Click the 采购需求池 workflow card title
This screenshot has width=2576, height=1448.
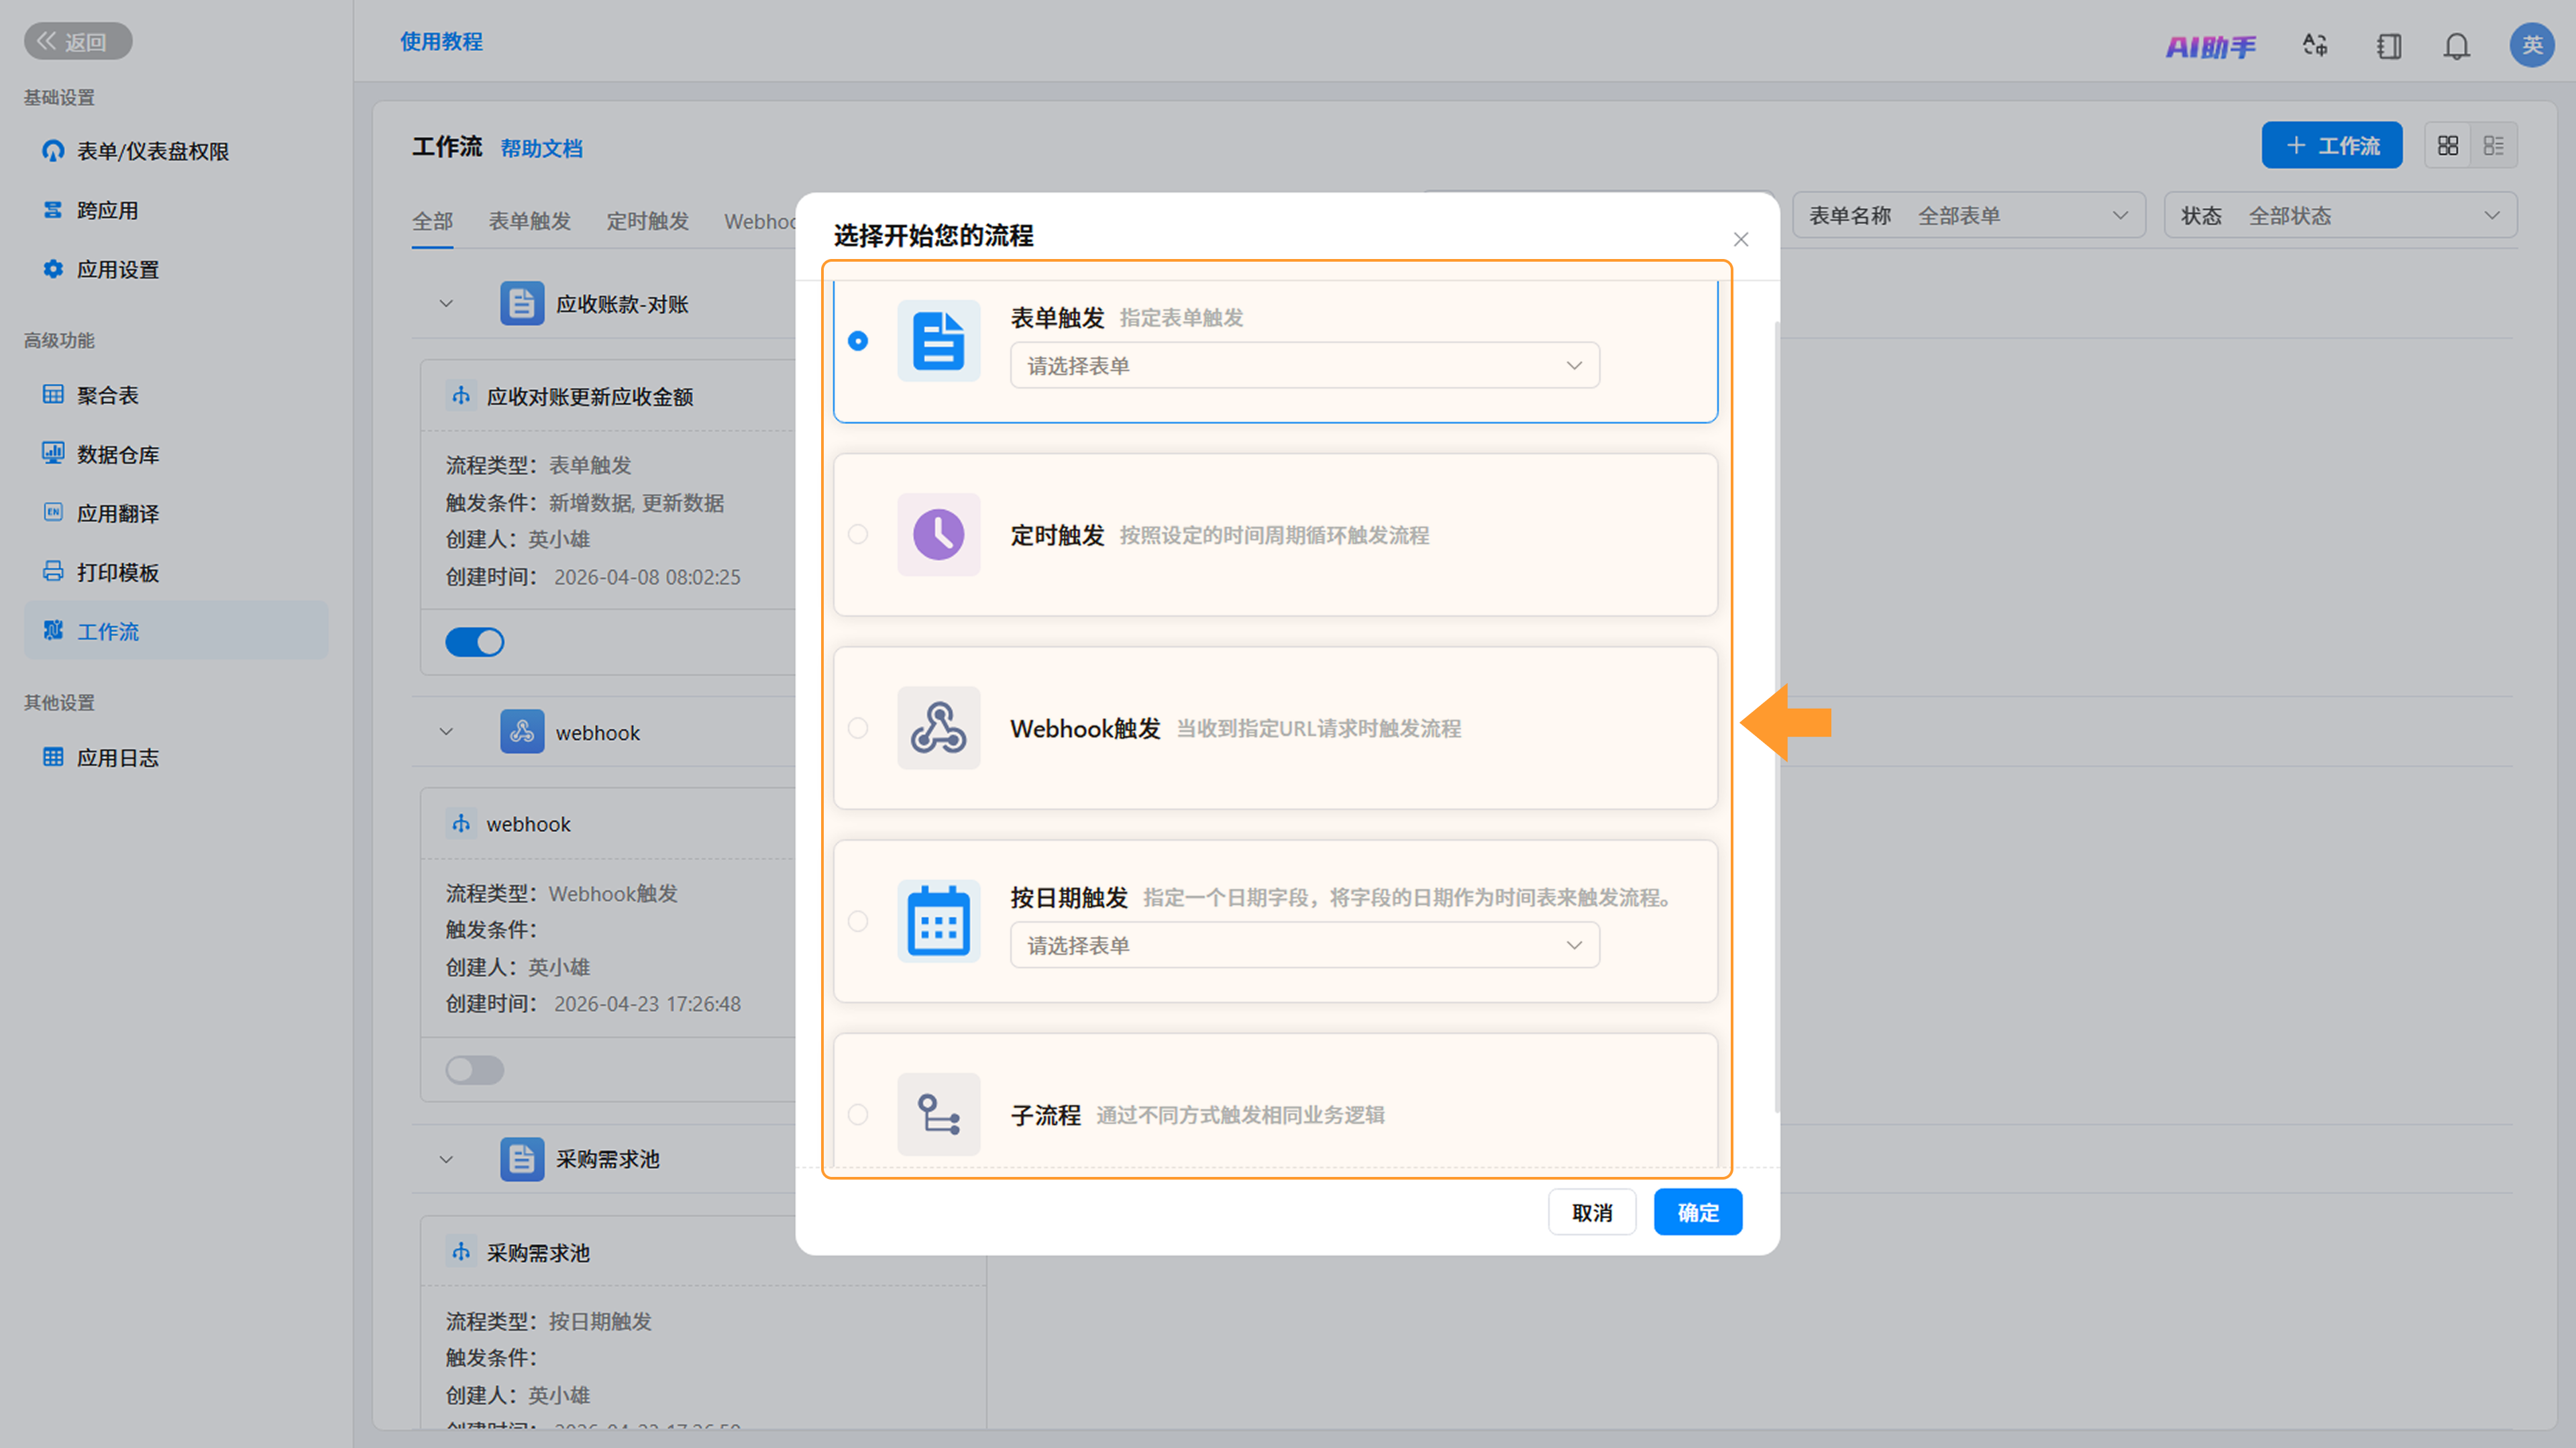click(538, 1253)
